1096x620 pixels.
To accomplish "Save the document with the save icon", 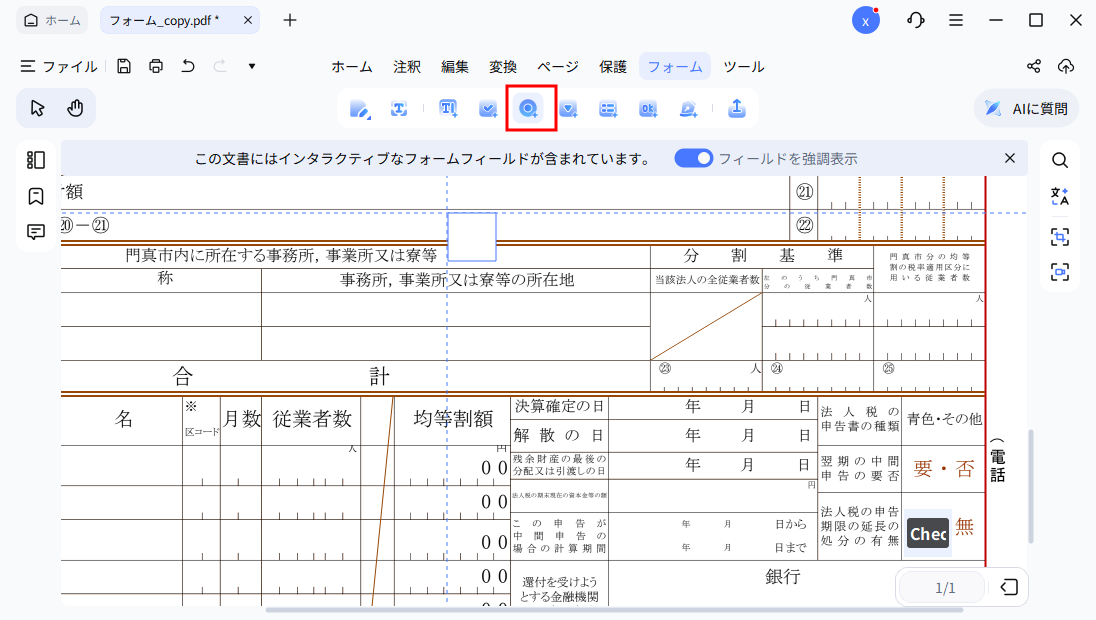I will pyautogui.click(x=123, y=66).
